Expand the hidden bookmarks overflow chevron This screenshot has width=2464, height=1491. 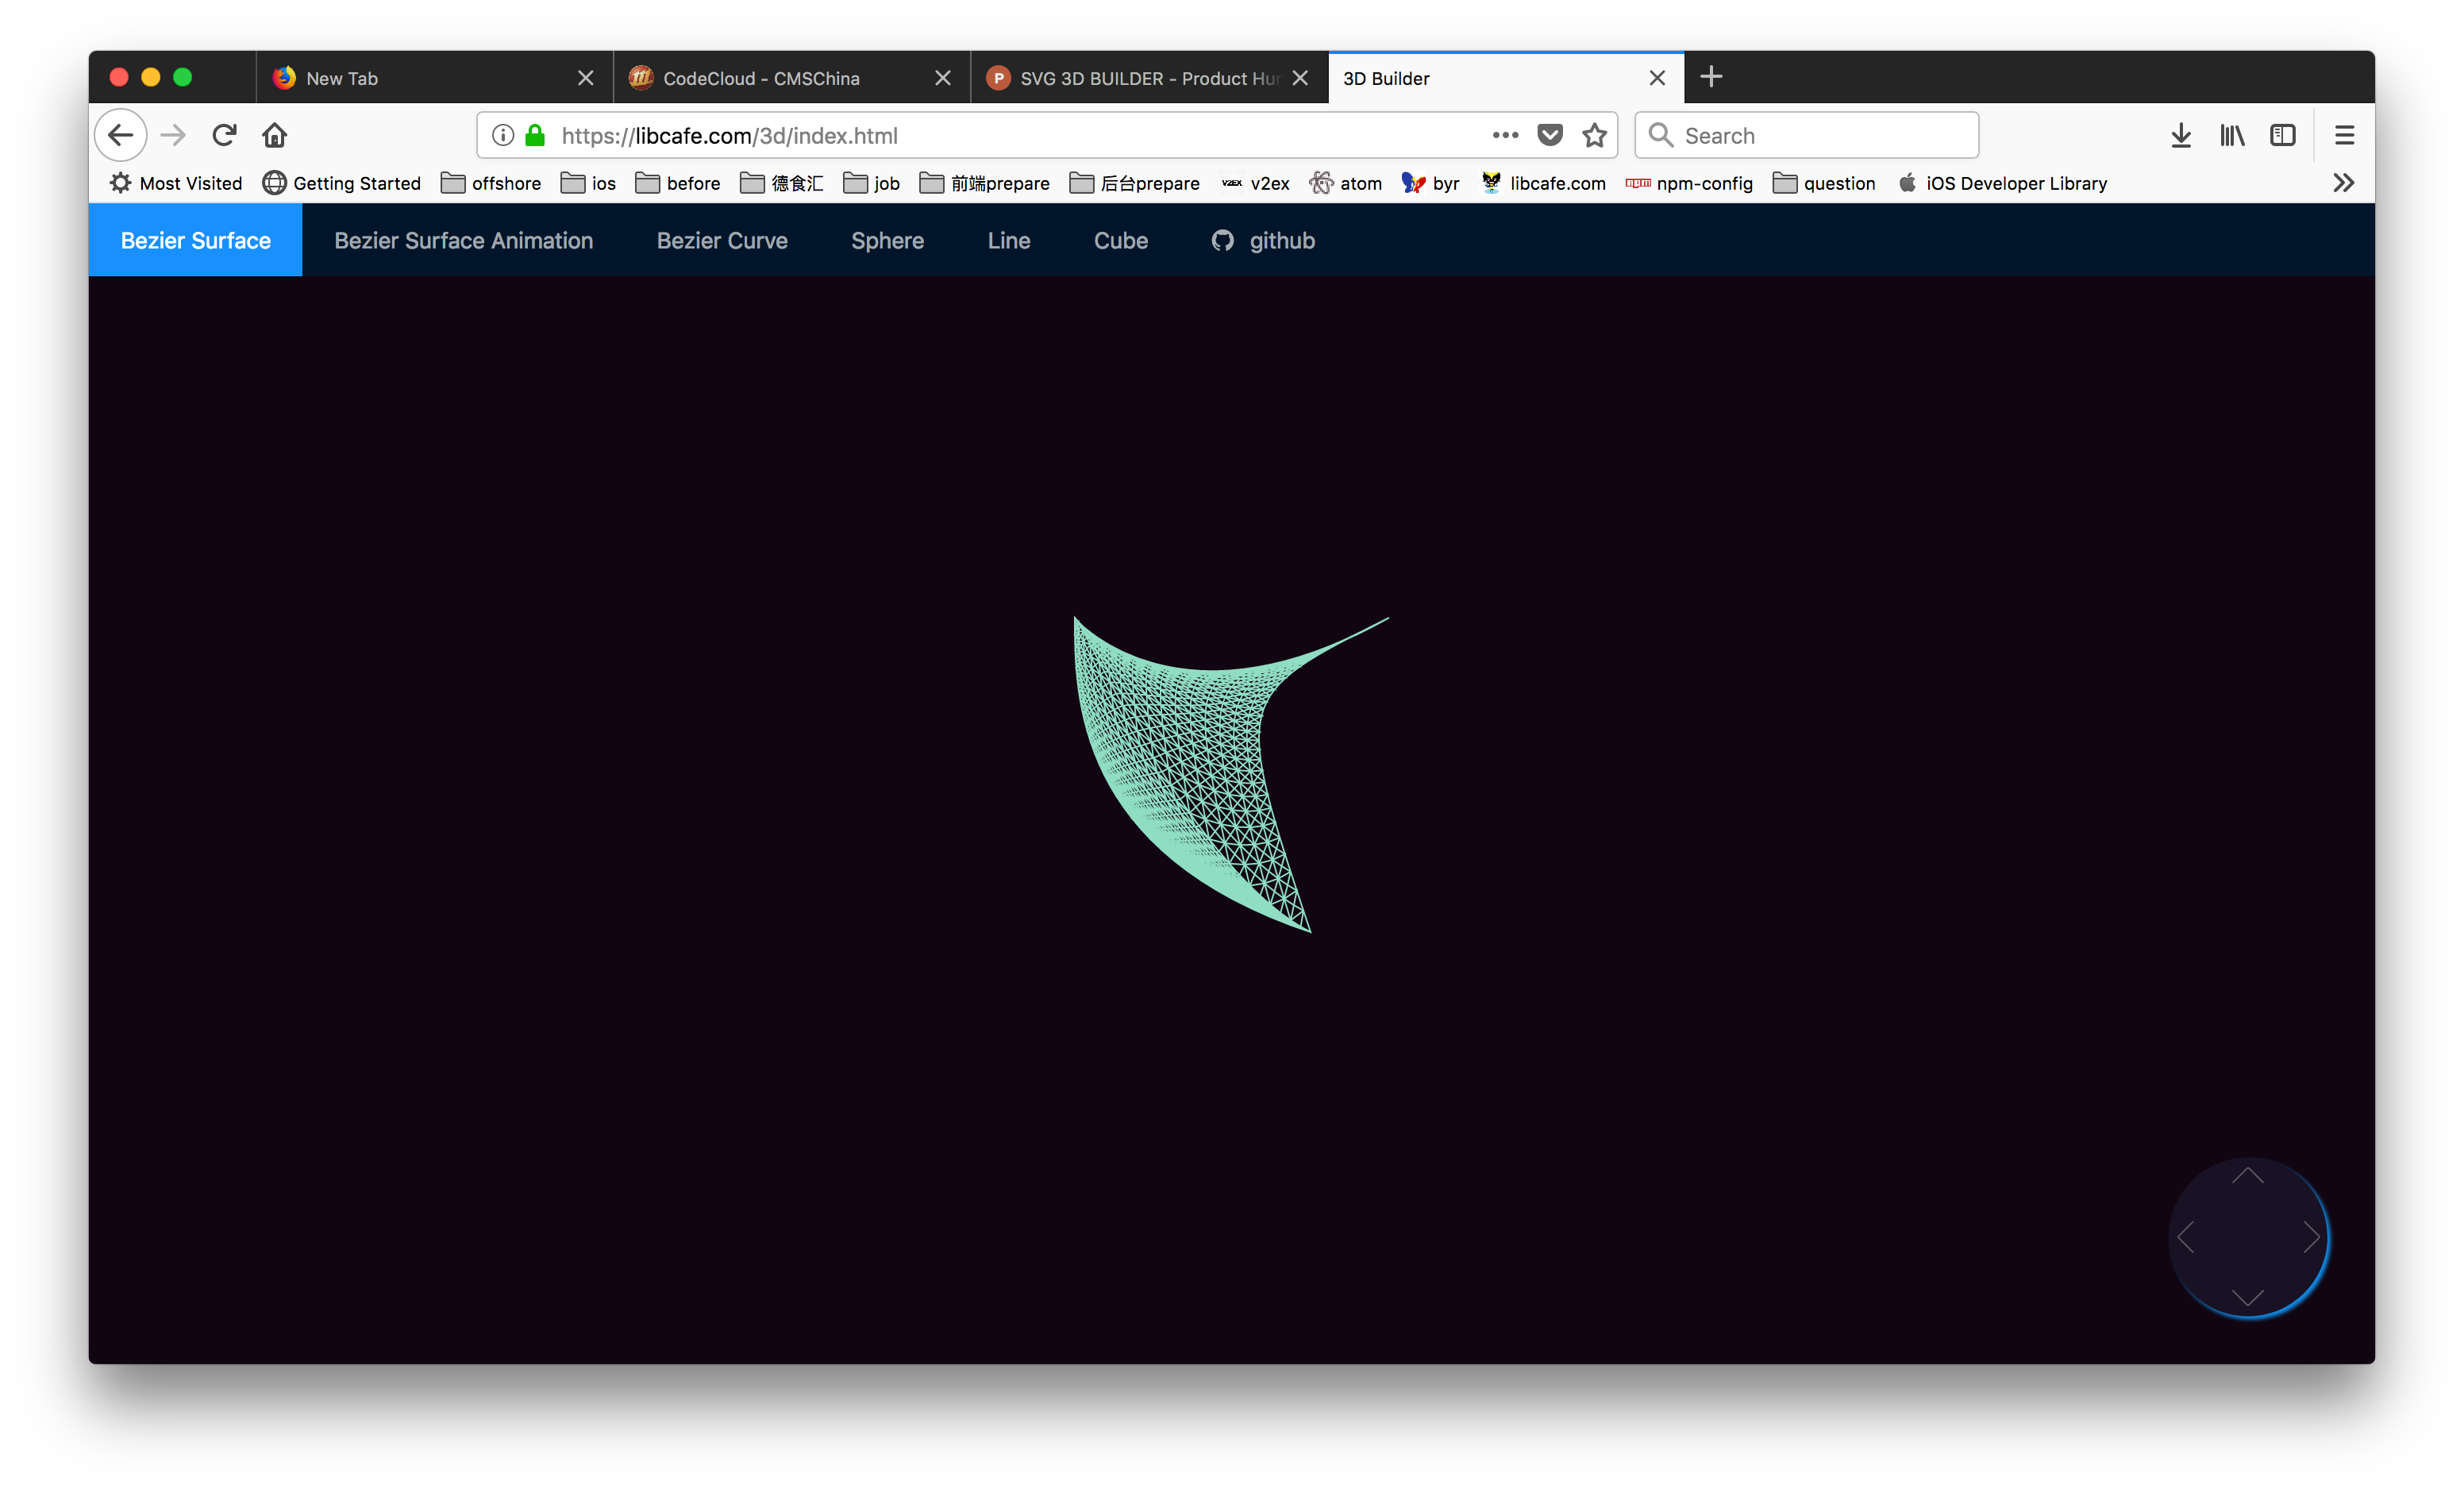pos(2344,183)
